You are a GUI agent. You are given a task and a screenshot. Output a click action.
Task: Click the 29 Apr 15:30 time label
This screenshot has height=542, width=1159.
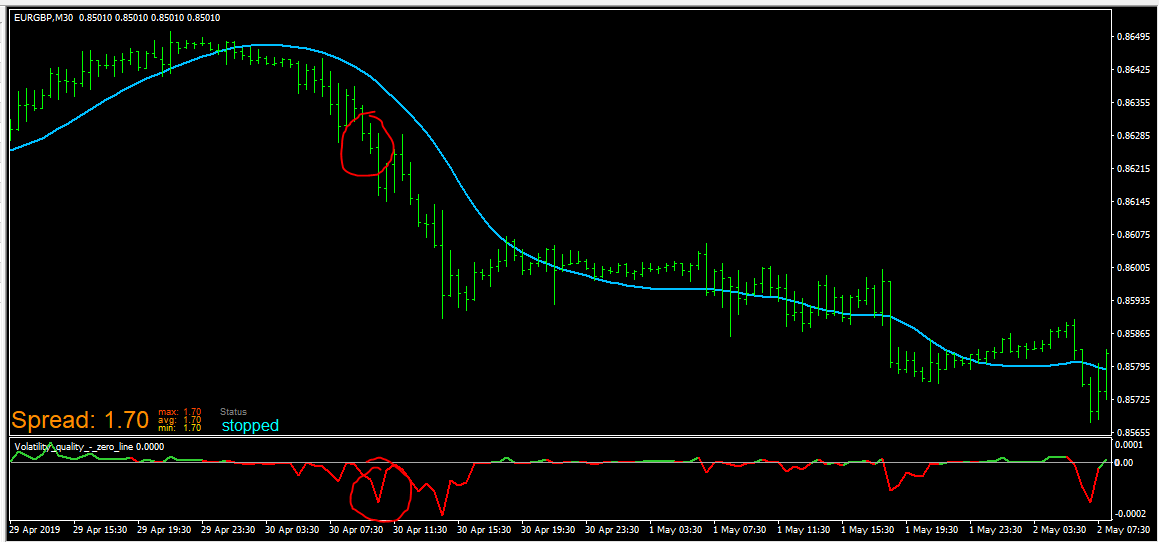[x=103, y=530]
